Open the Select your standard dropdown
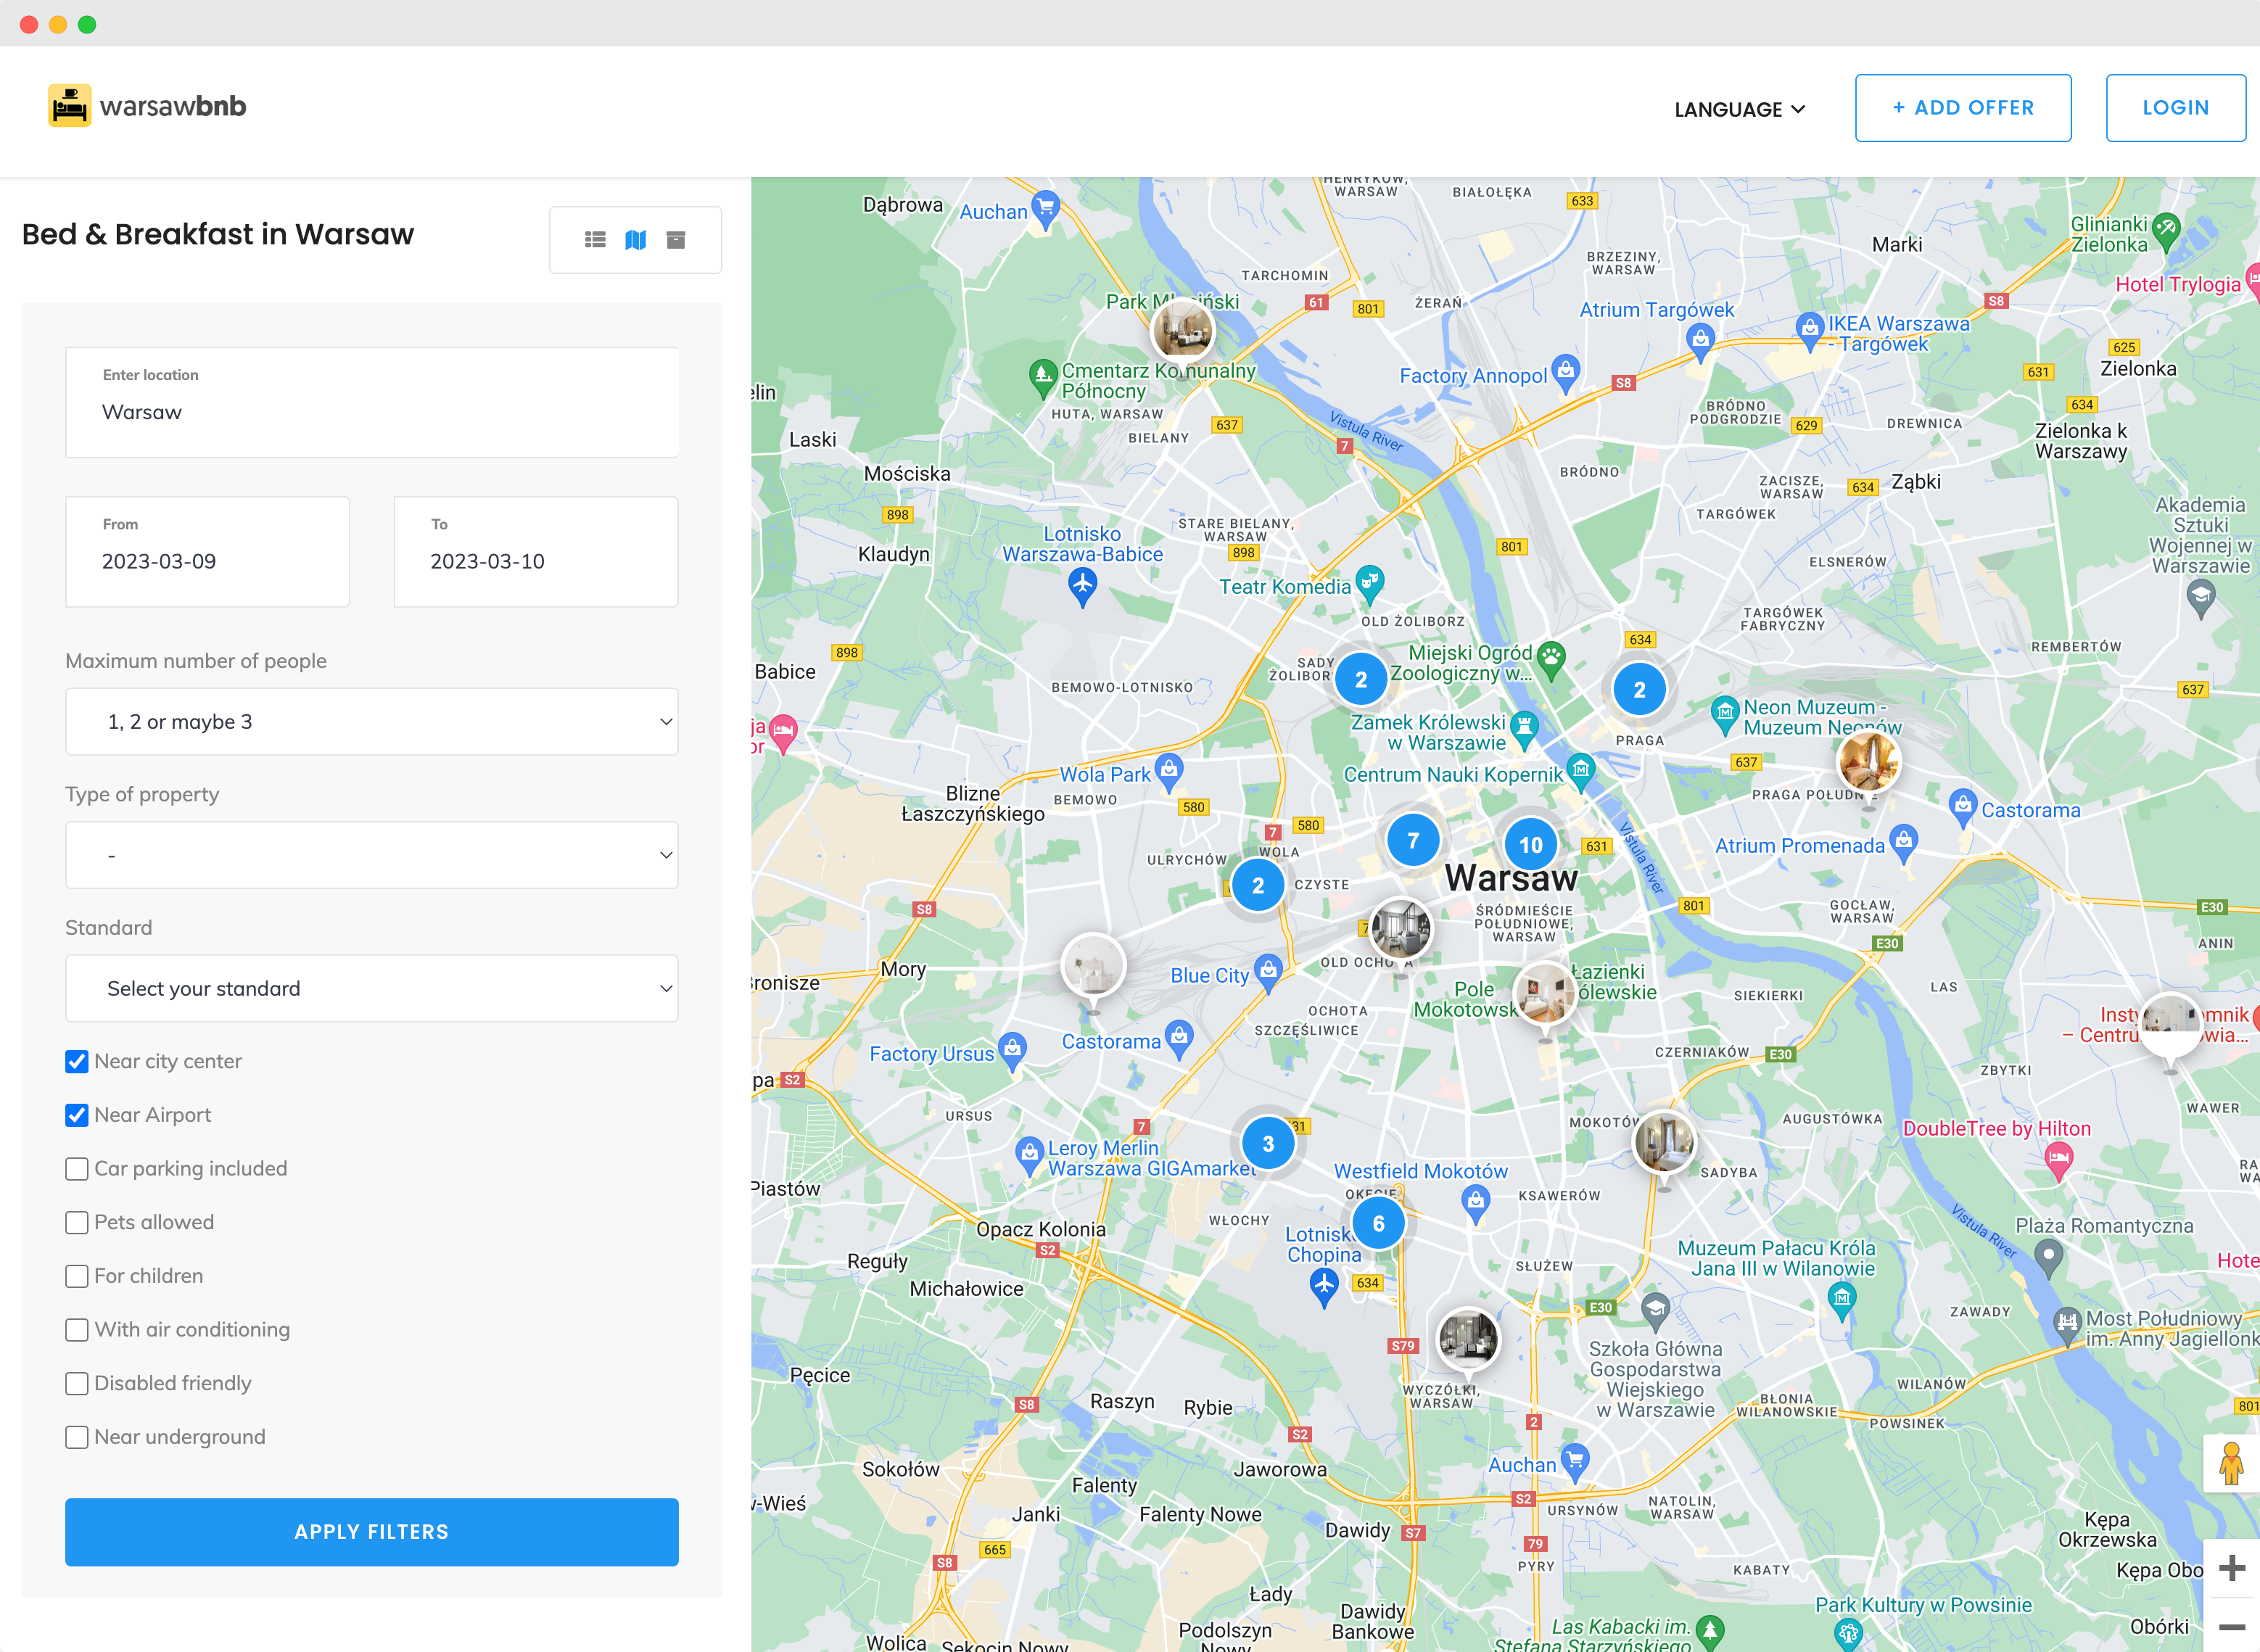2260x1652 pixels. click(371, 989)
